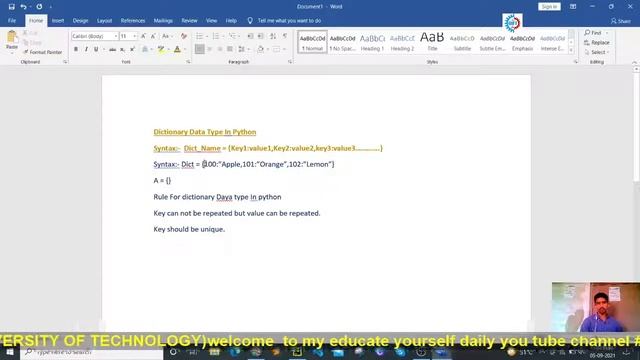The height and width of the screenshot is (360, 640).
Task: Increase font size with the Grow Font icon
Action: point(144,36)
